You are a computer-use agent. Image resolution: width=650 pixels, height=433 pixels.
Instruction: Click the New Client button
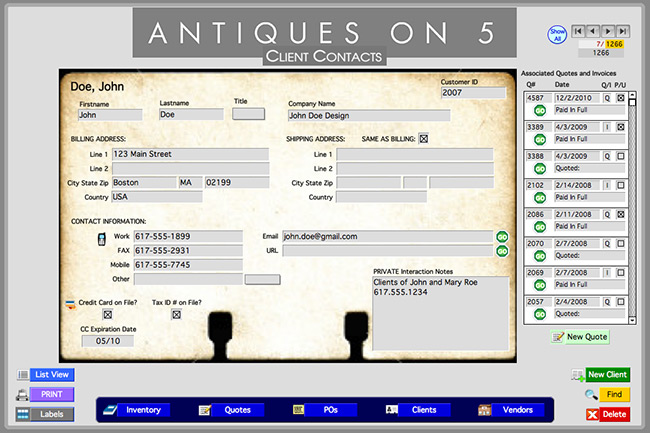(x=608, y=375)
